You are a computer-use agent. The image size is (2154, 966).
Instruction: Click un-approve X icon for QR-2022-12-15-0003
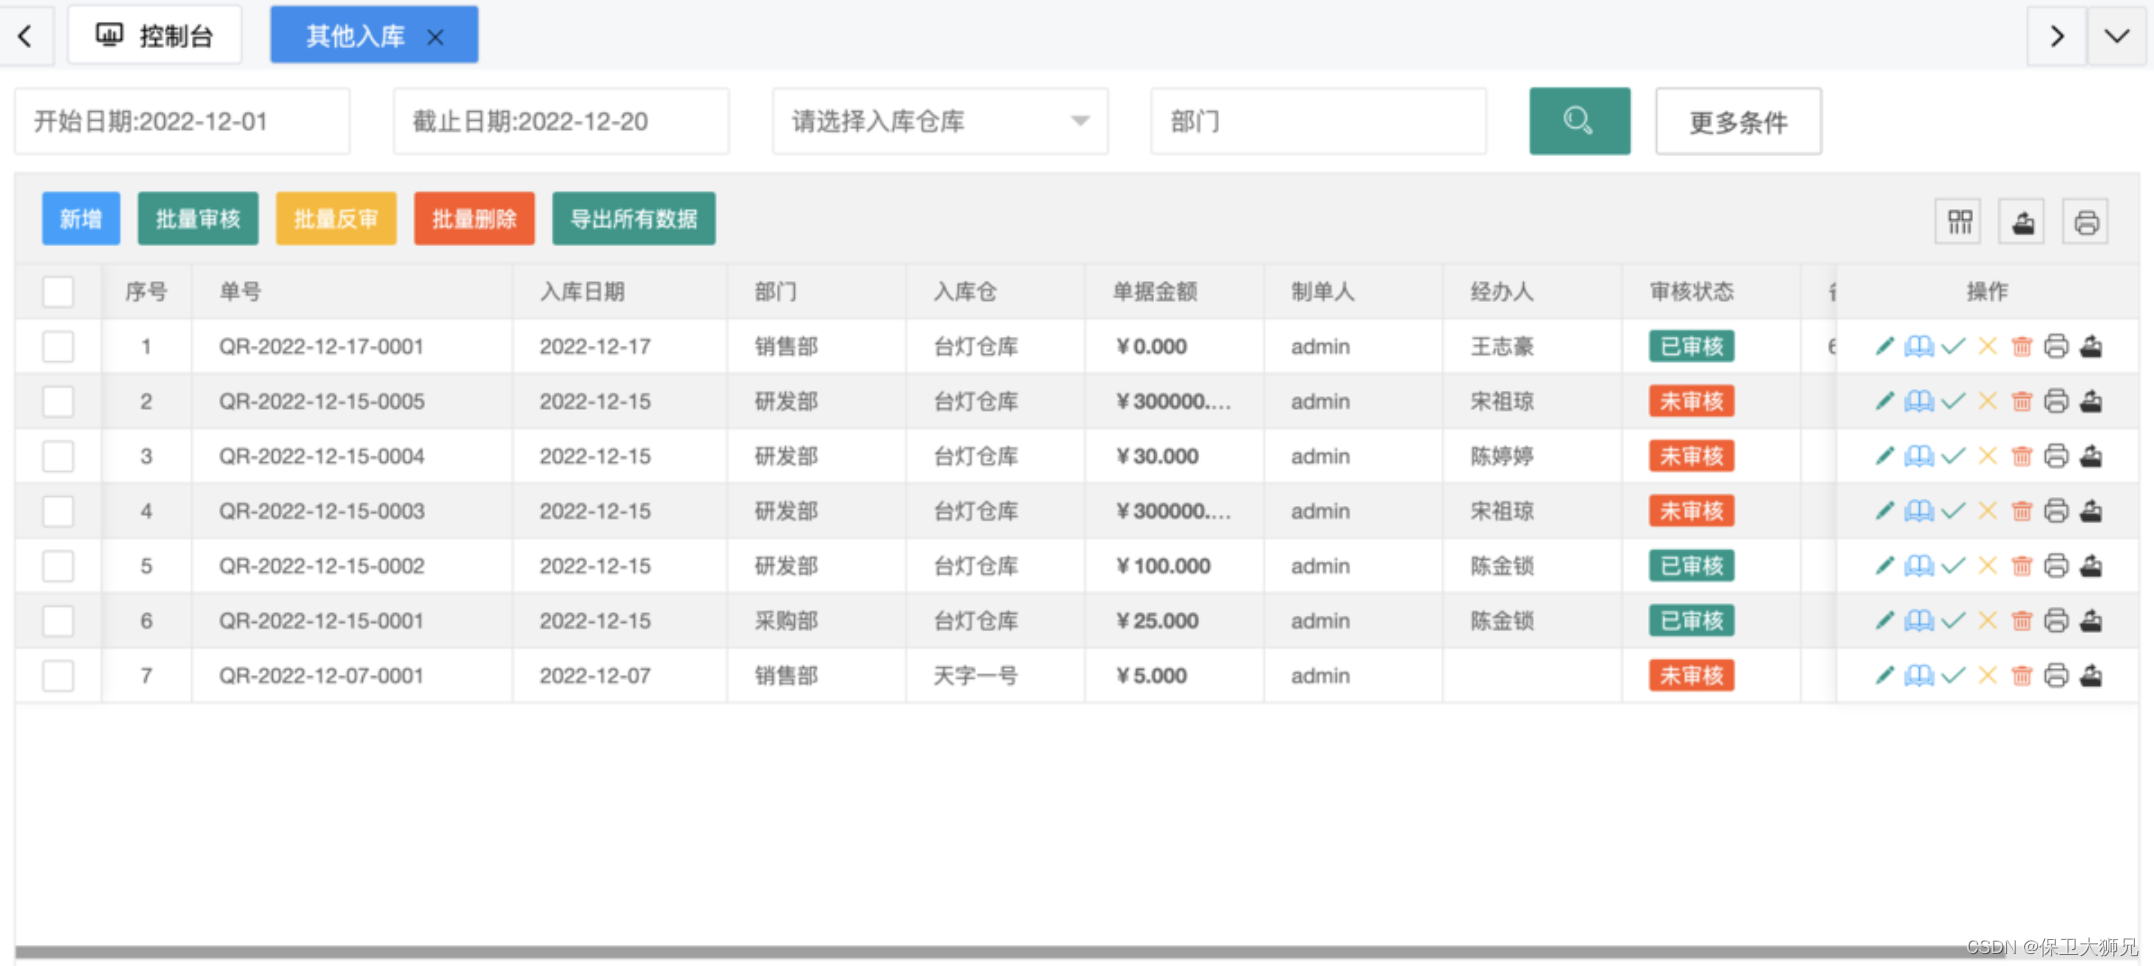(x=1987, y=511)
